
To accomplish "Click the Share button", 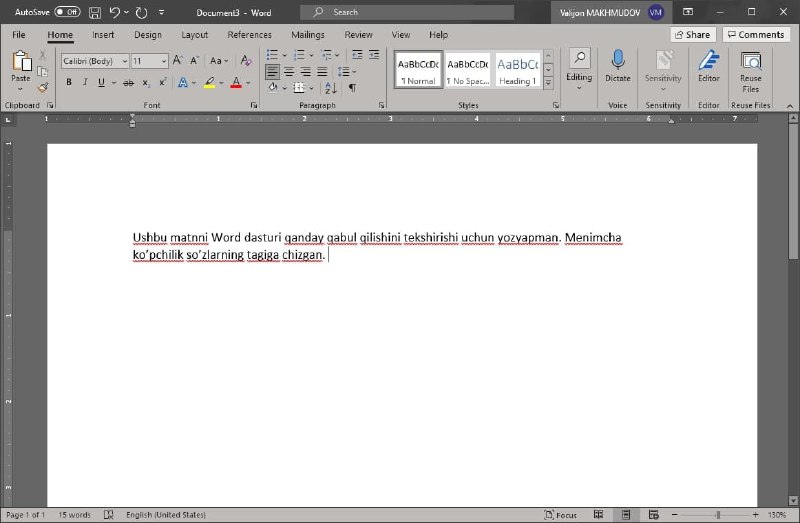I will tap(693, 35).
